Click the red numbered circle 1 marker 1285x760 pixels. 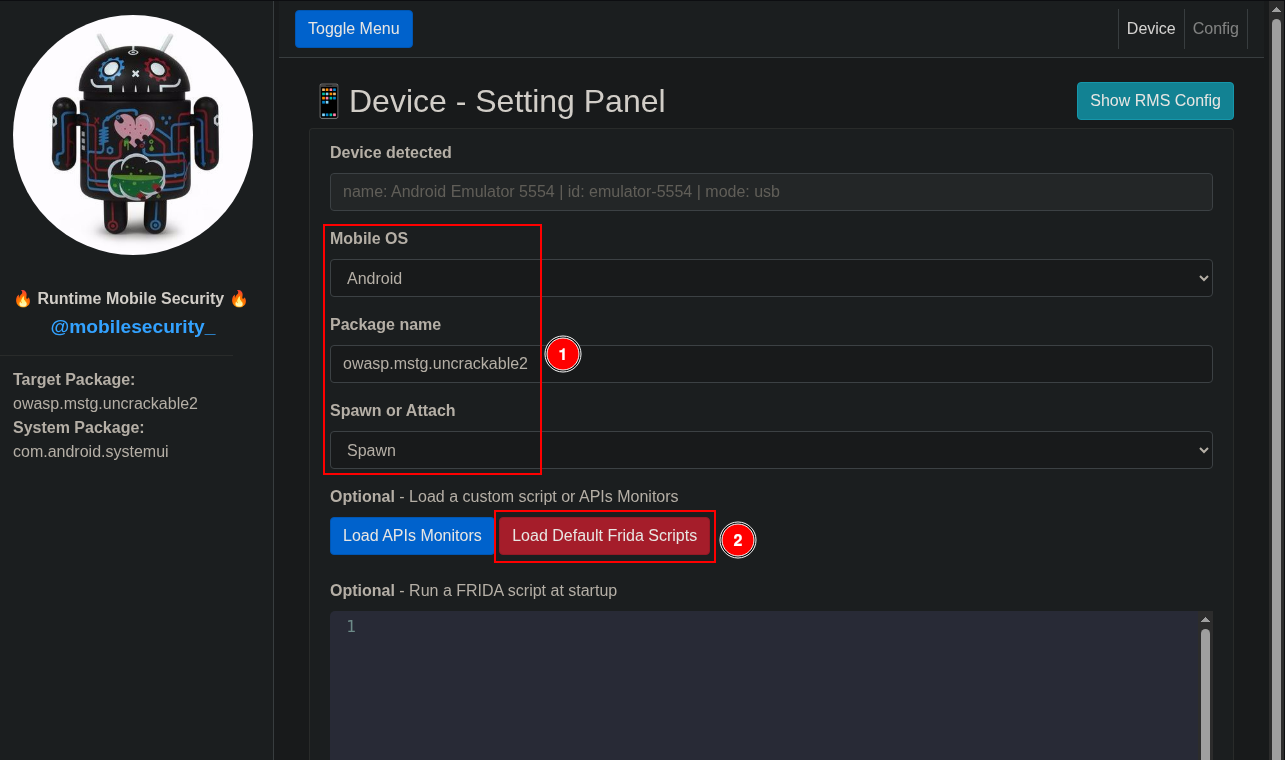pyautogui.click(x=562, y=354)
